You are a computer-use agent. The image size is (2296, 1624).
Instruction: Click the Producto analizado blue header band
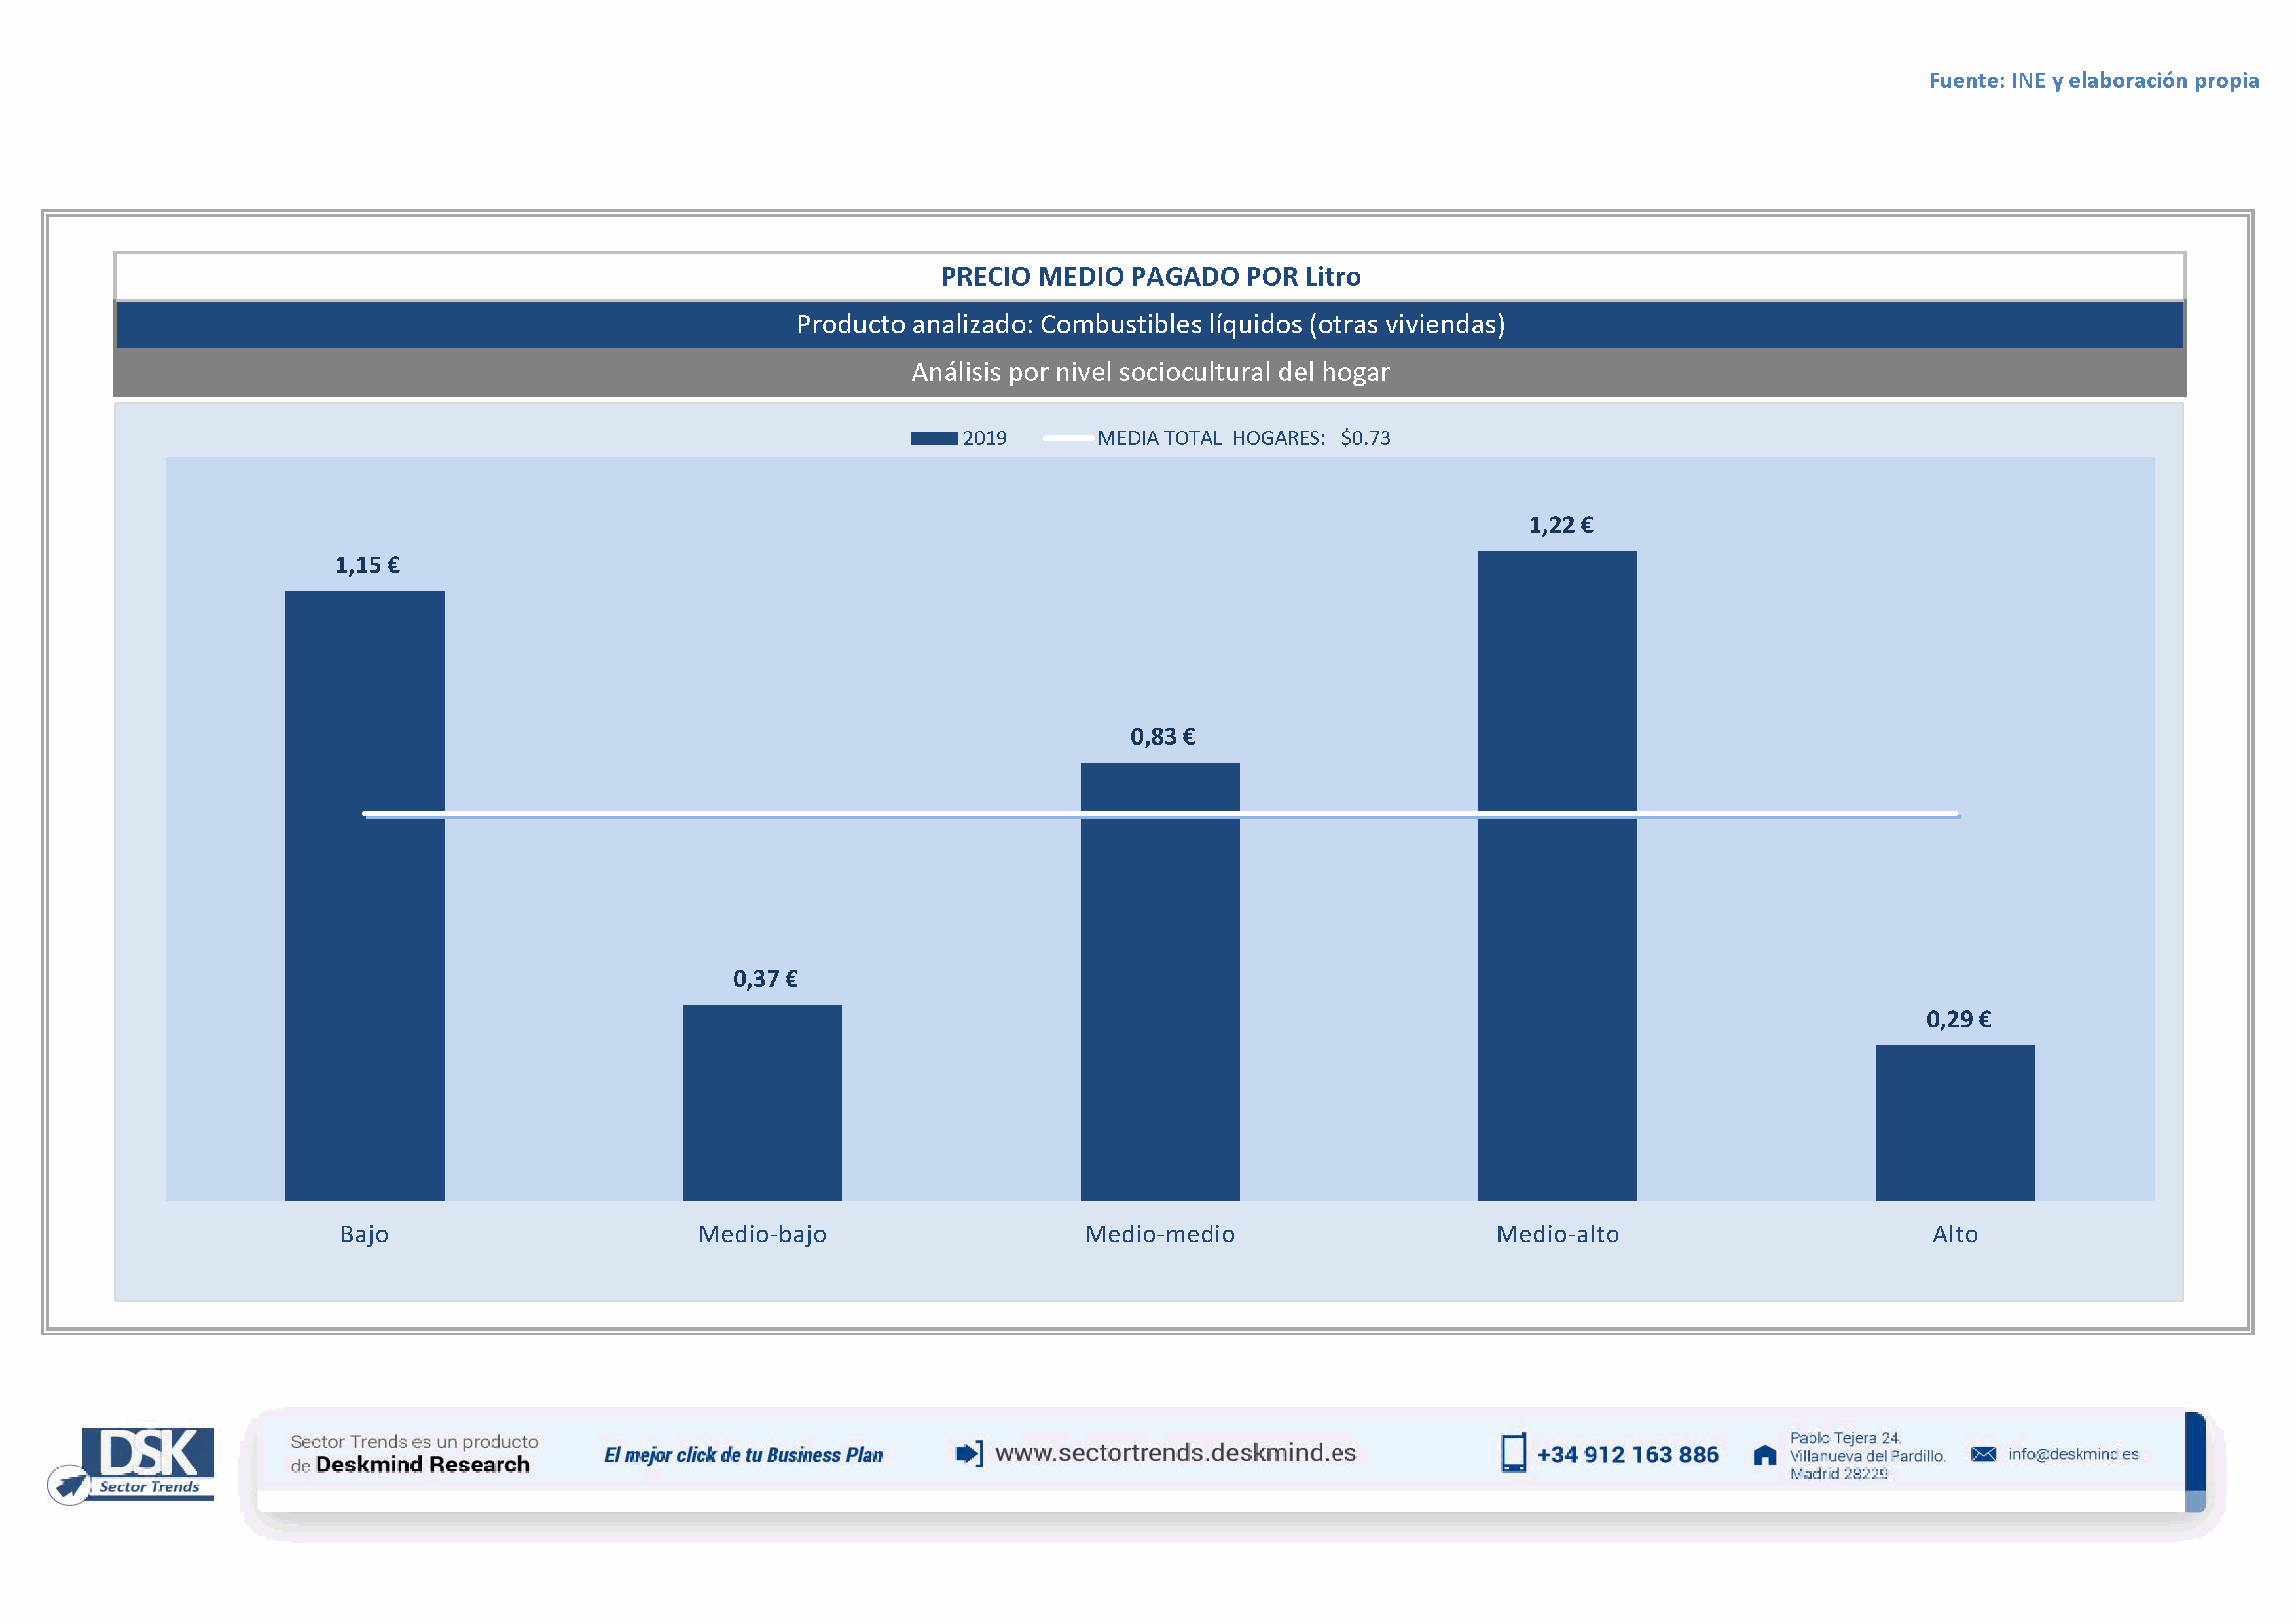[x=1150, y=325]
